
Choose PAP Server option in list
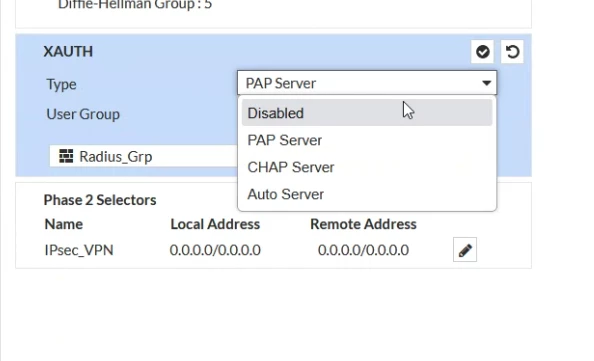click(x=367, y=140)
